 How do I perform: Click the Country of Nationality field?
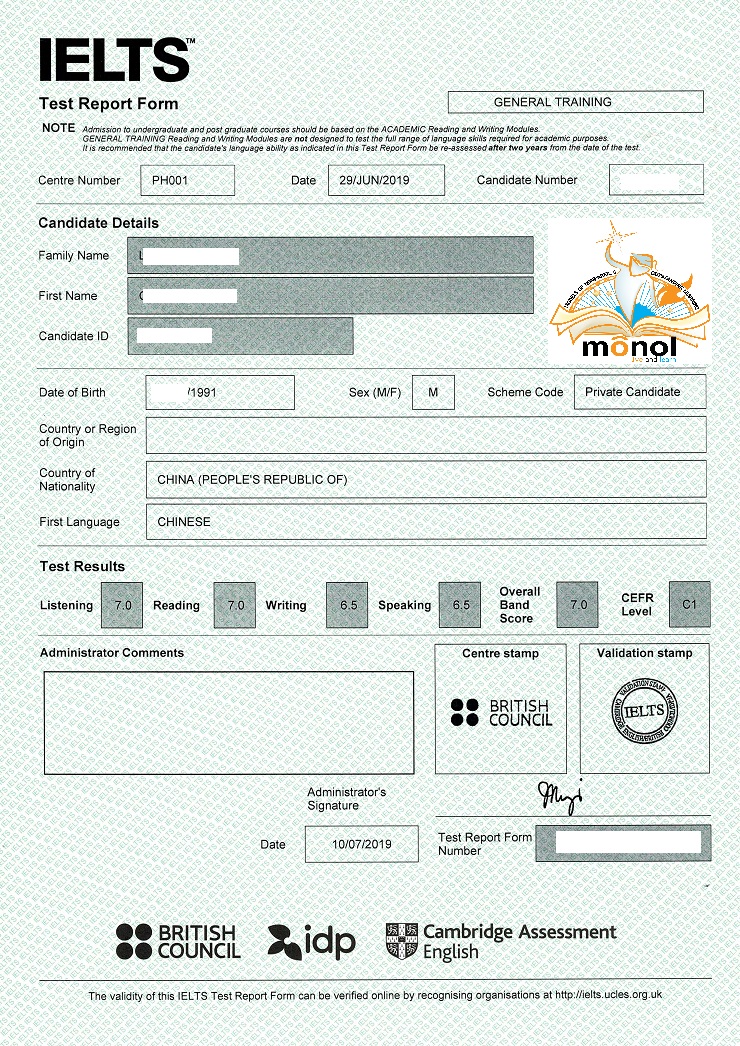426,480
